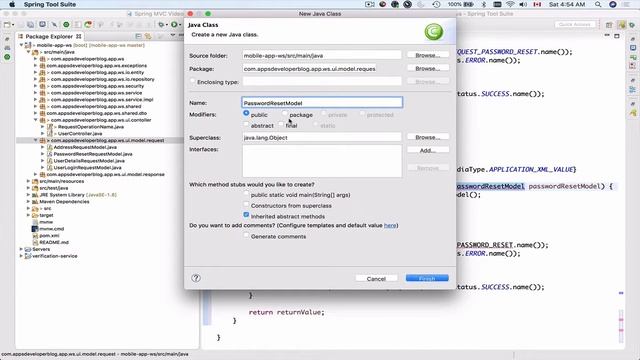The width and height of the screenshot is (640, 360).
Task: Expand the Maven Dependencies node
Action: [x=29, y=202]
